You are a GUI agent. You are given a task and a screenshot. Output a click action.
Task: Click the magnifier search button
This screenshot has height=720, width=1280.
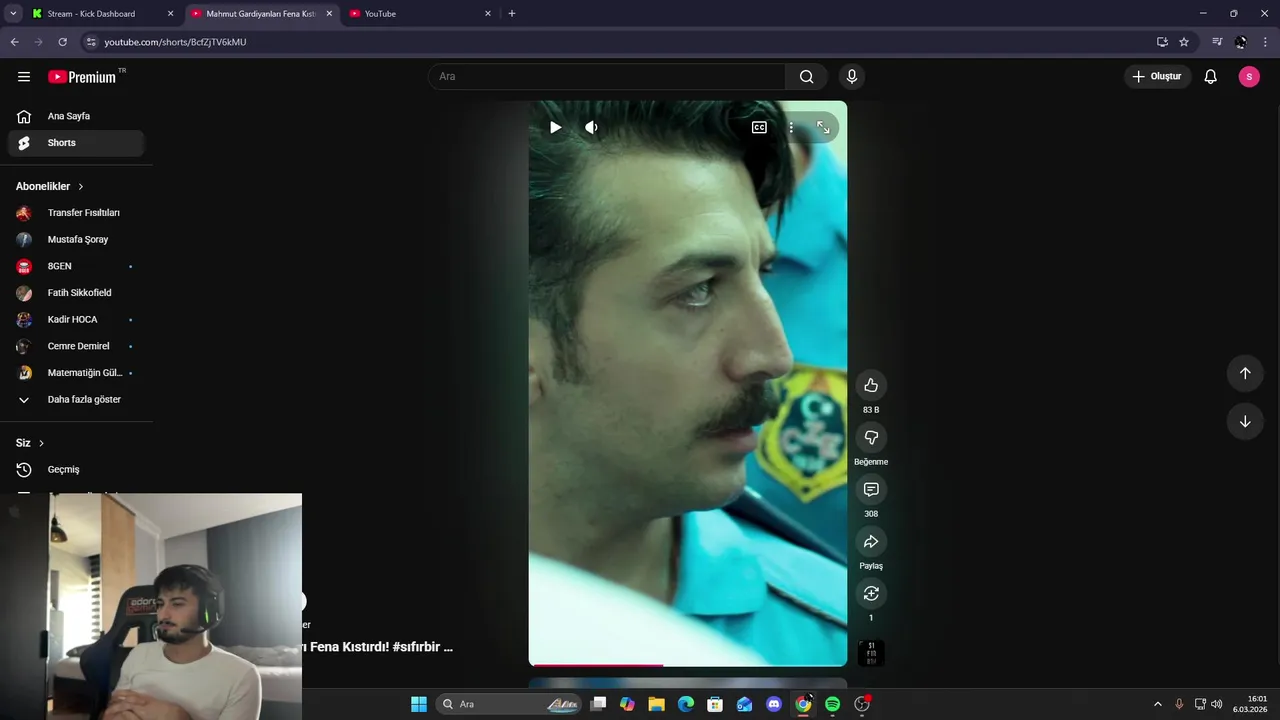coord(807,76)
